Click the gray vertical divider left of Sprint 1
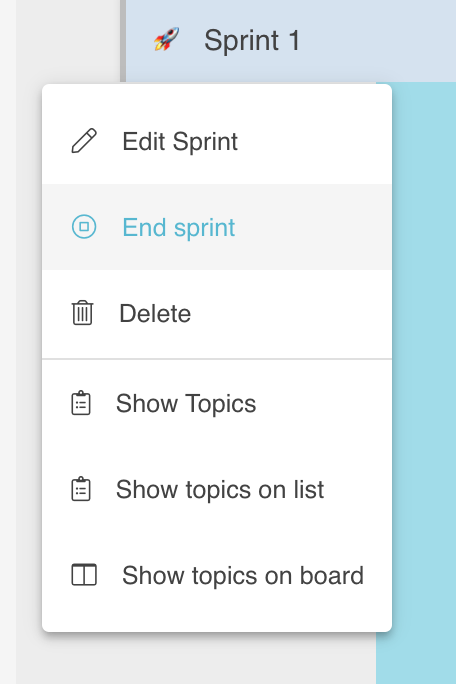Image resolution: width=456 pixels, height=684 pixels. [x=123, y=41]
